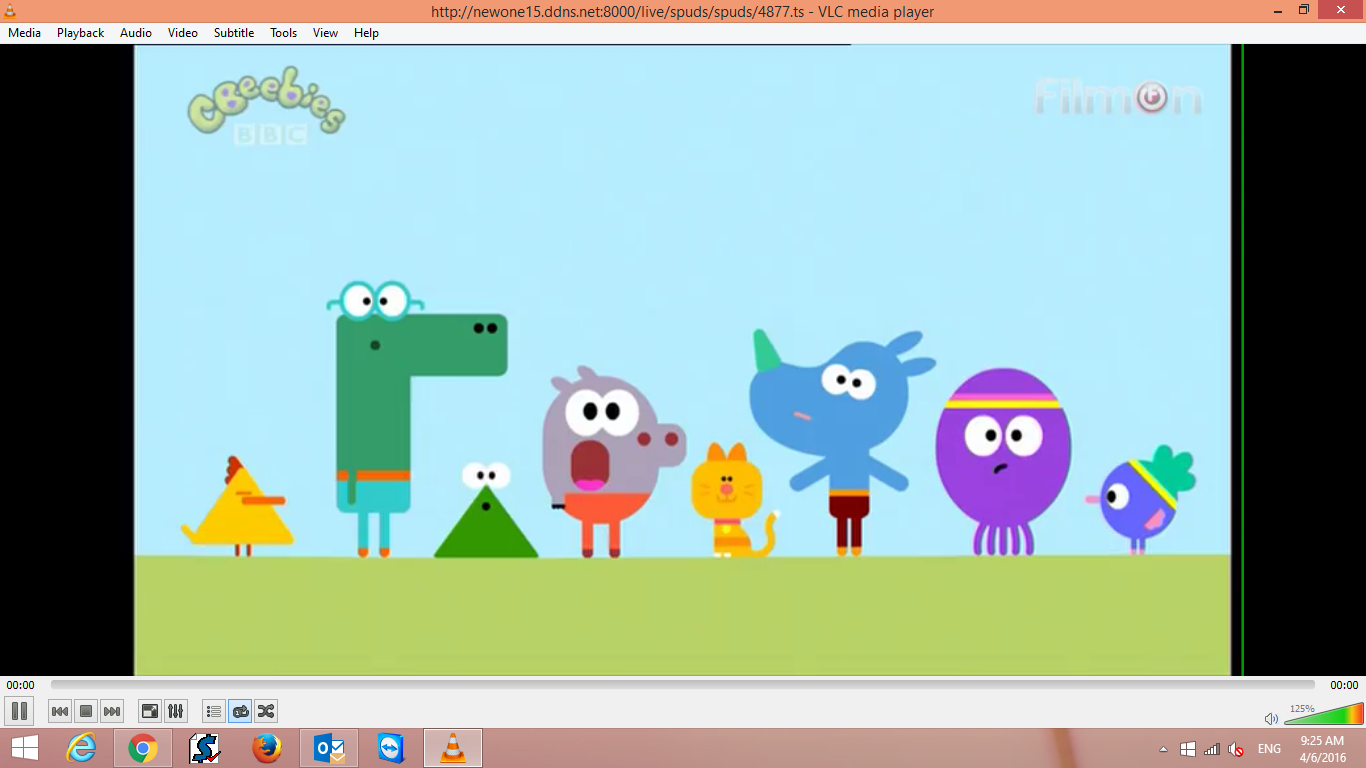Toggle fullscreen video mode
This screenshot has height=768, width=1366.
(x=150, y=711)
